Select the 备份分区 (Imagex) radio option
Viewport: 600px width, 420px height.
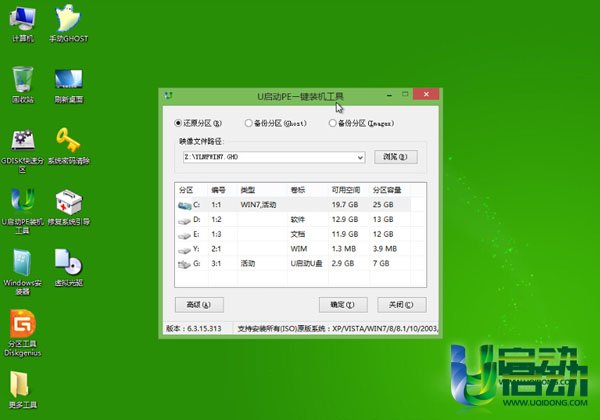[x=361, y=123]
